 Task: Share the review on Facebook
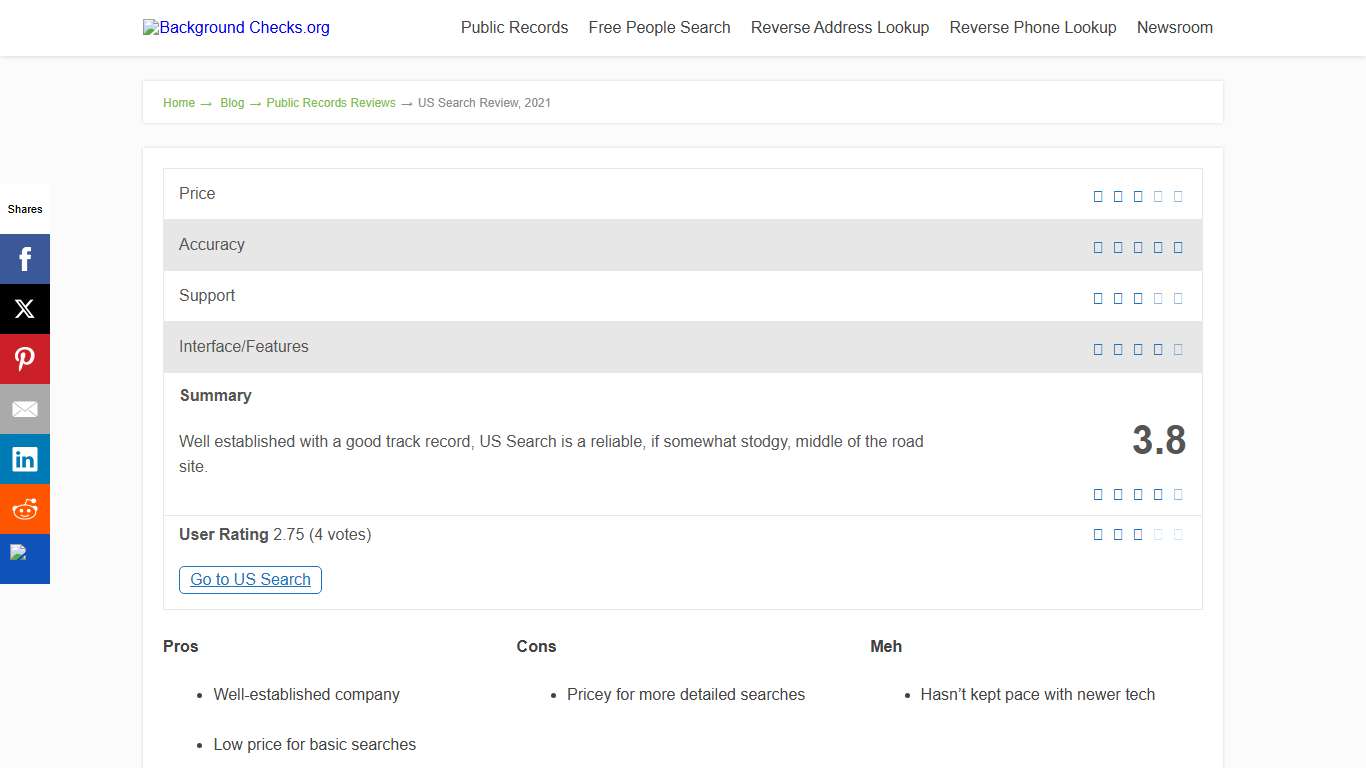coord(25,259)
